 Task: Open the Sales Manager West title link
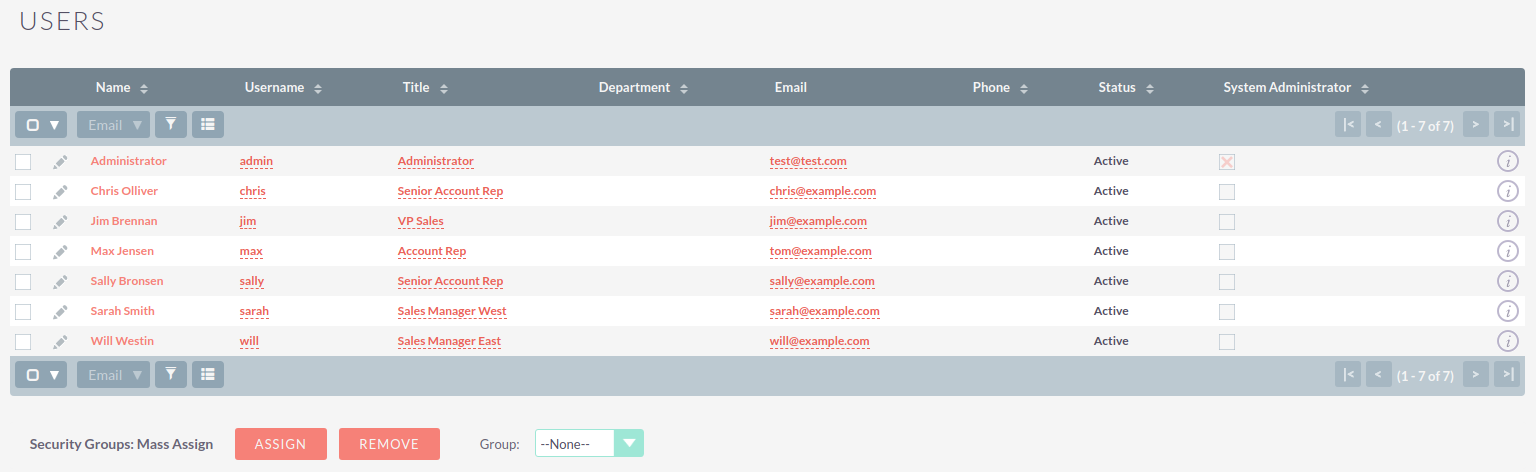(x=452, y=311)
